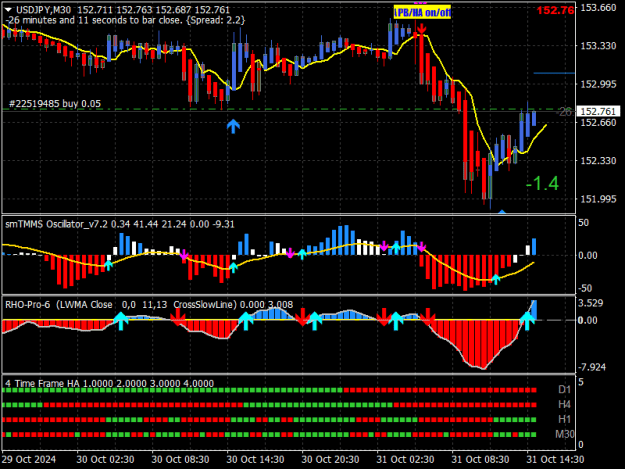Select the red down arrow below PB/HA button

[421, 29]
